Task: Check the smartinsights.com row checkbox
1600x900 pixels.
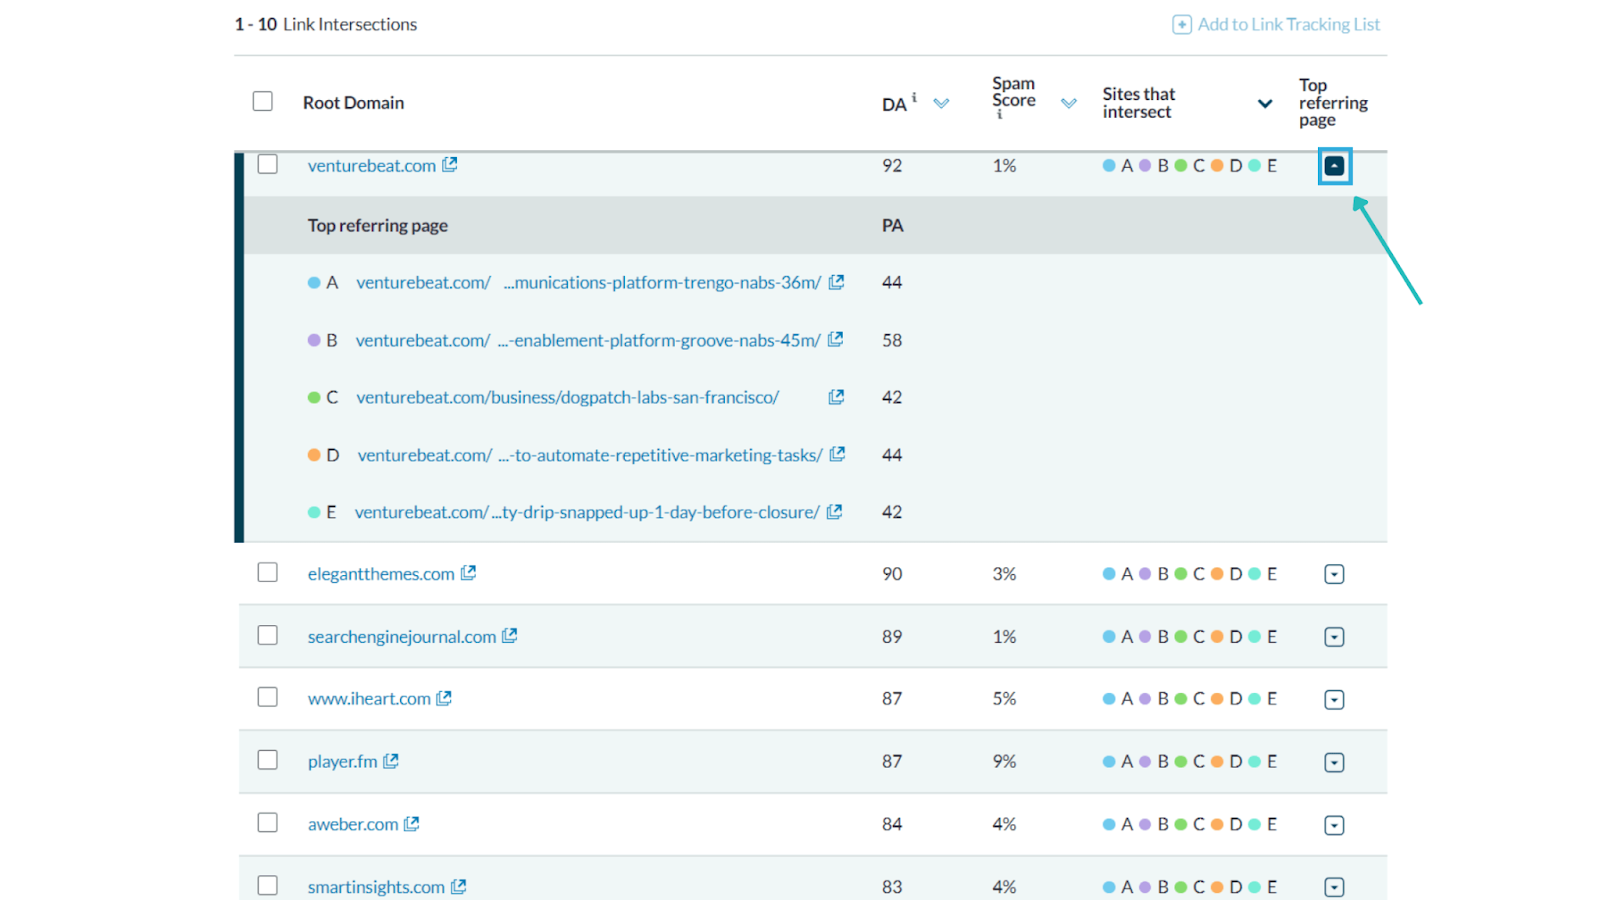Action: tap(268, 885)
